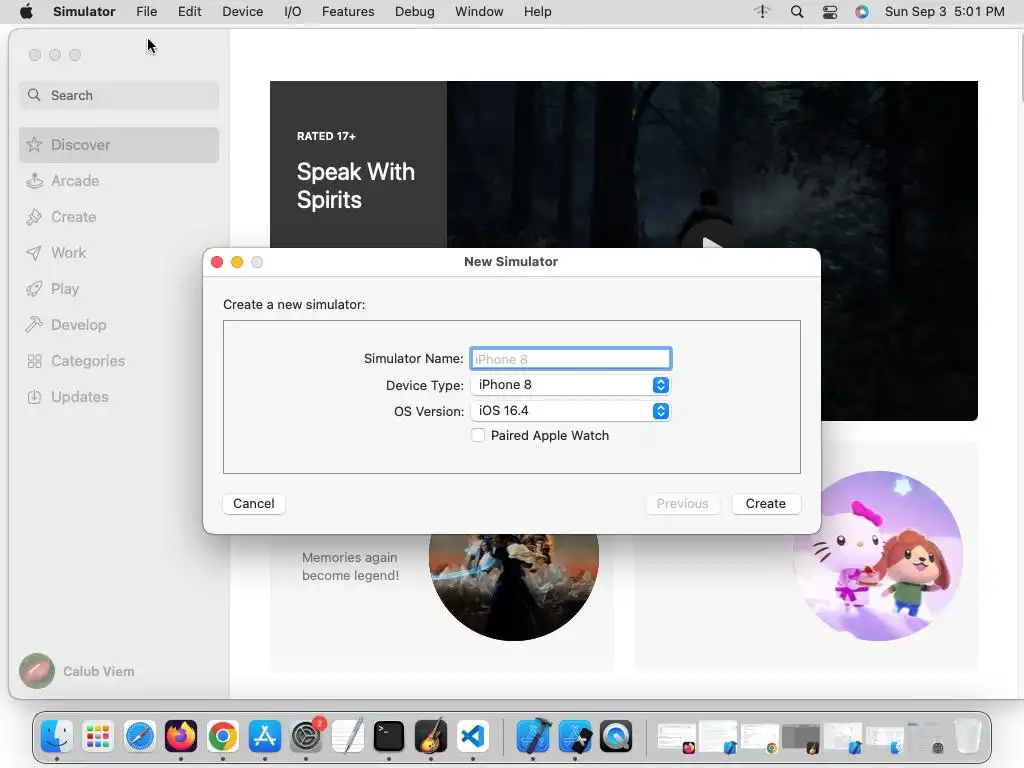Open the File menu

point(146,12)
